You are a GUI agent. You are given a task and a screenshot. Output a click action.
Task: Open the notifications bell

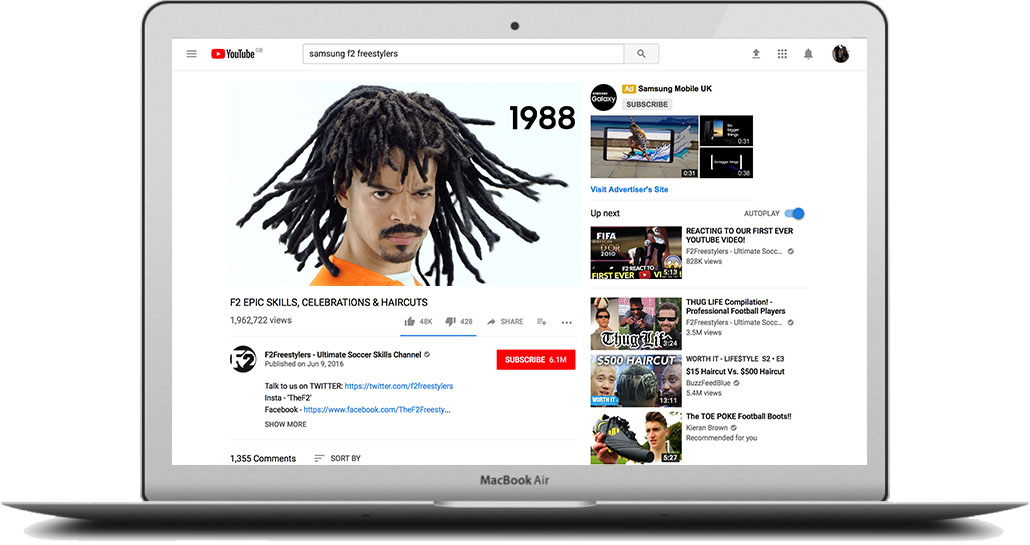coord(808,54)
